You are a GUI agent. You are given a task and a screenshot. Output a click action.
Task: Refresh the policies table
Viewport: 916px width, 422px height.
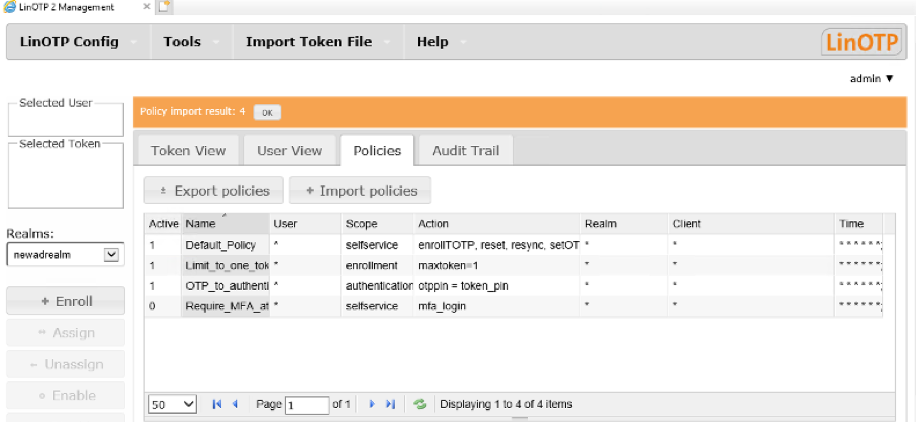(419, 404)
